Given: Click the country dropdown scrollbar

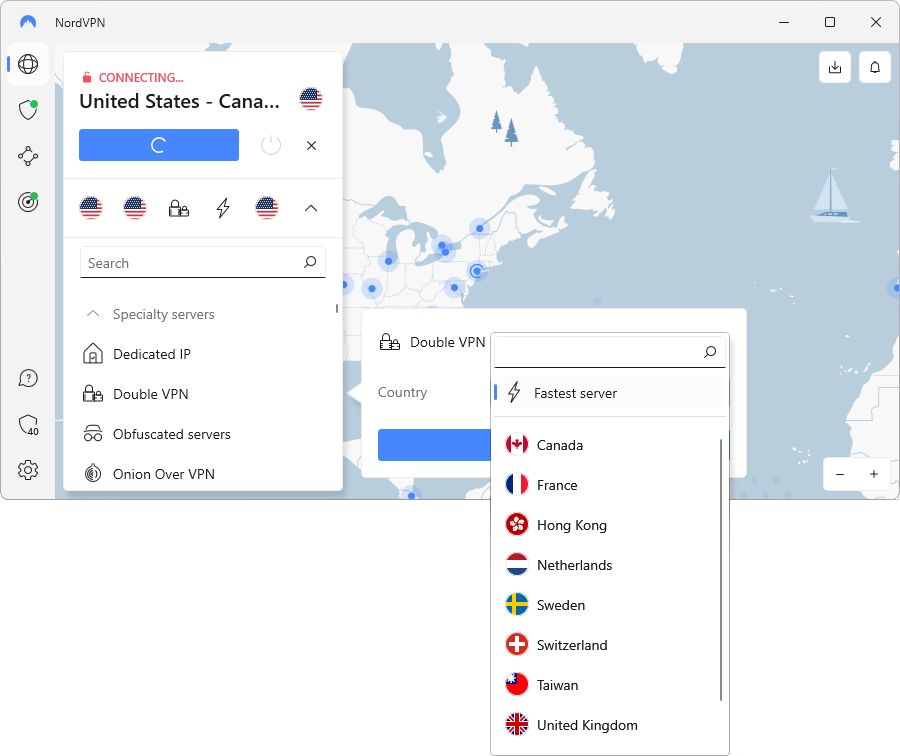Looking at the screenshot, I should click(721, 569).
